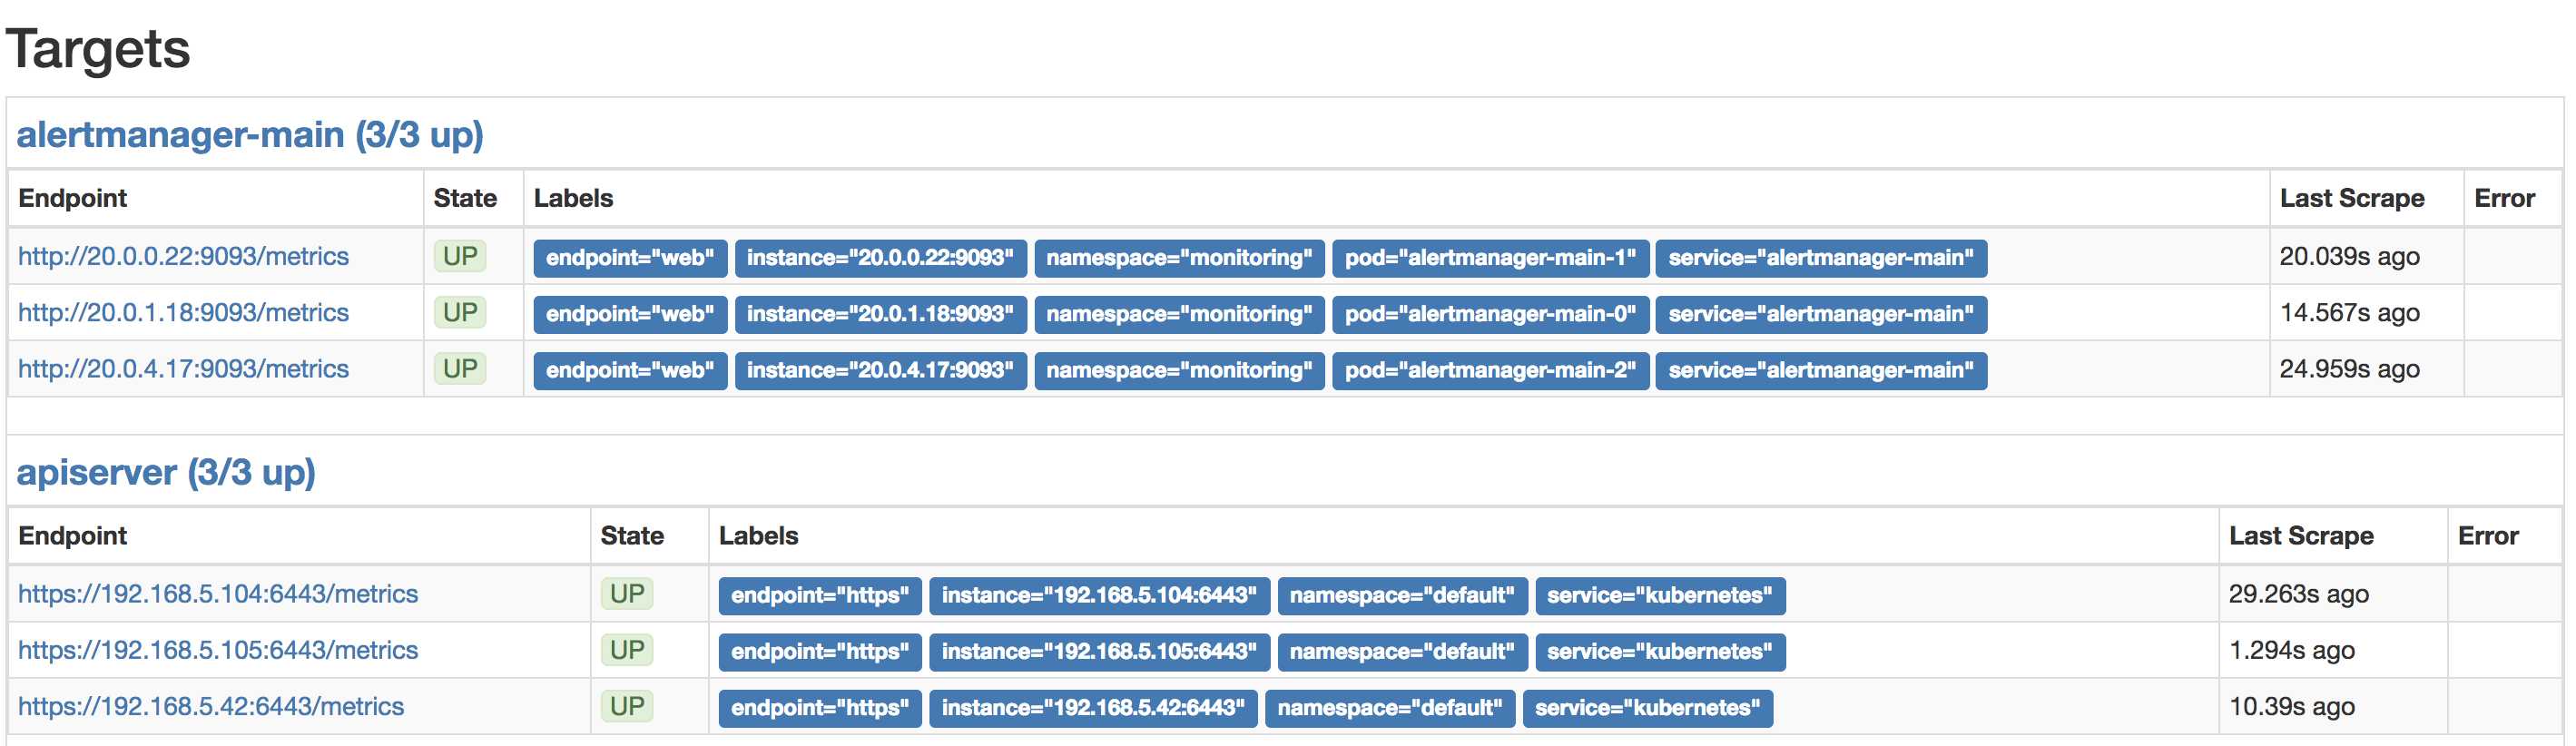
Task: Click the 24.959s ago last scrape value
Action: pos(2349,369)
